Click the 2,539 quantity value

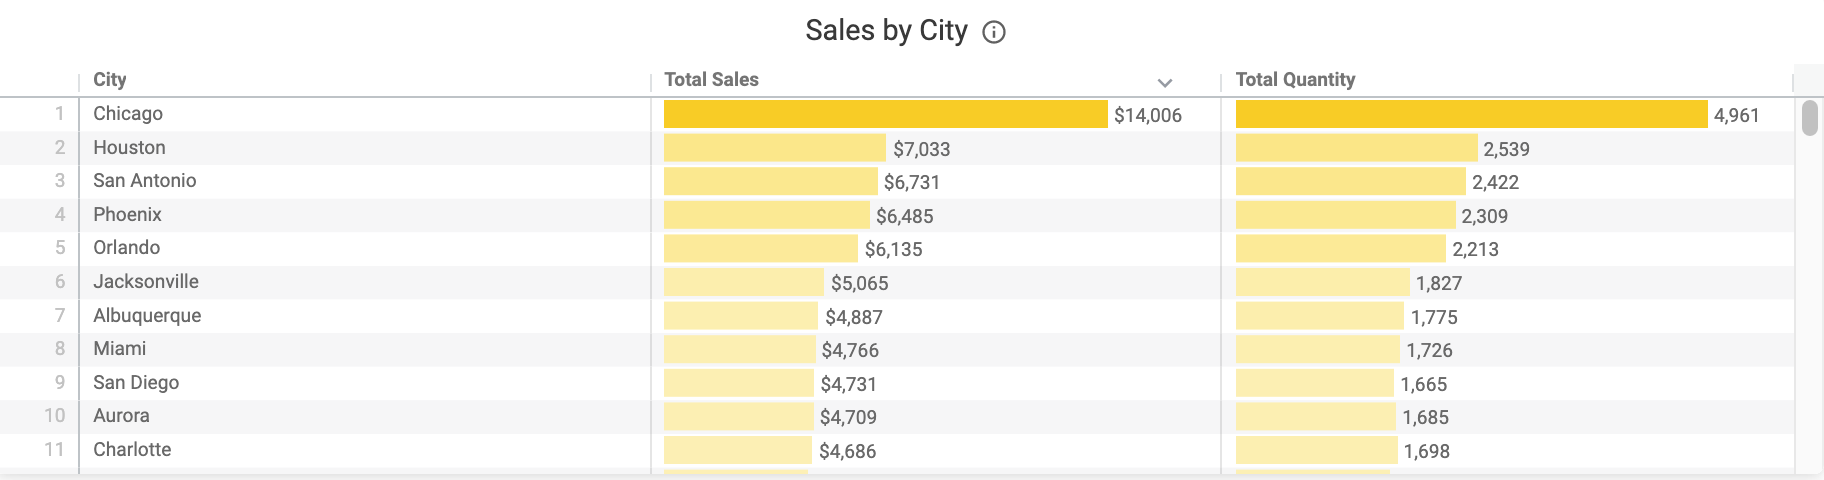[x=1507, y=150]
